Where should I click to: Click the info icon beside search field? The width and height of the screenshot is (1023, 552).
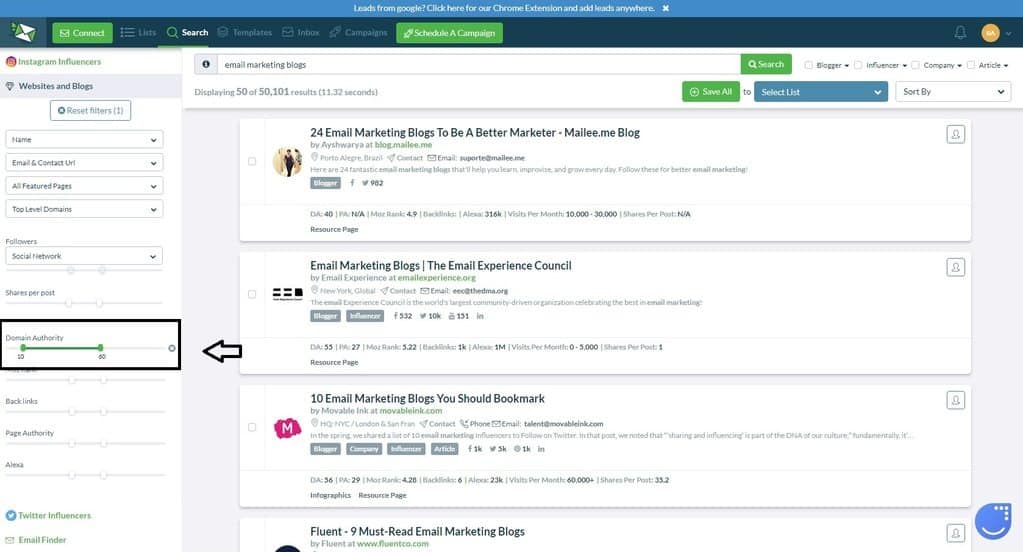tap(206, 64)
